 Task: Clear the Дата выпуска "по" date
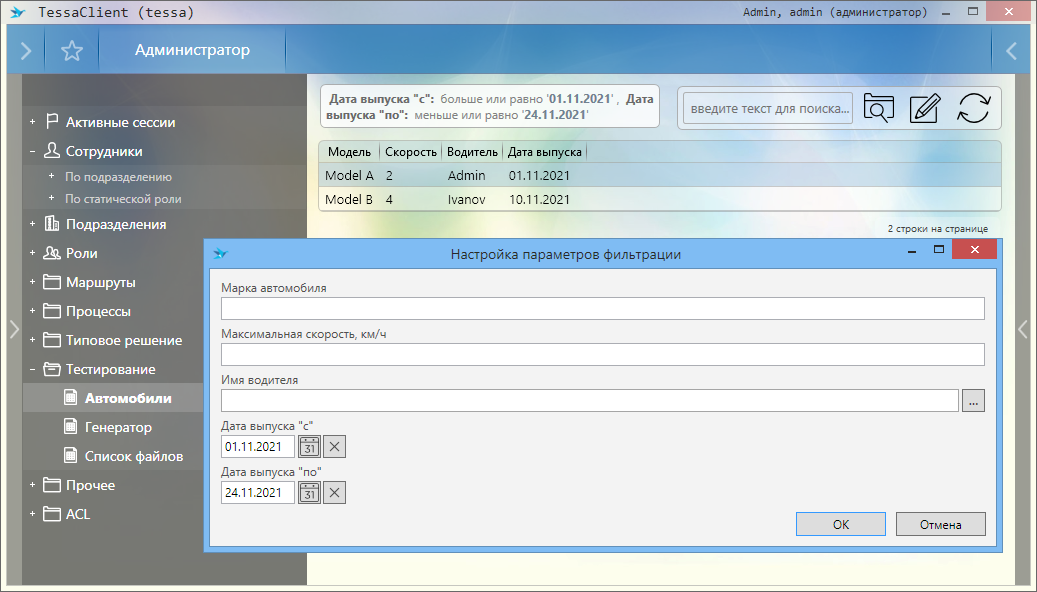[335, 492]
